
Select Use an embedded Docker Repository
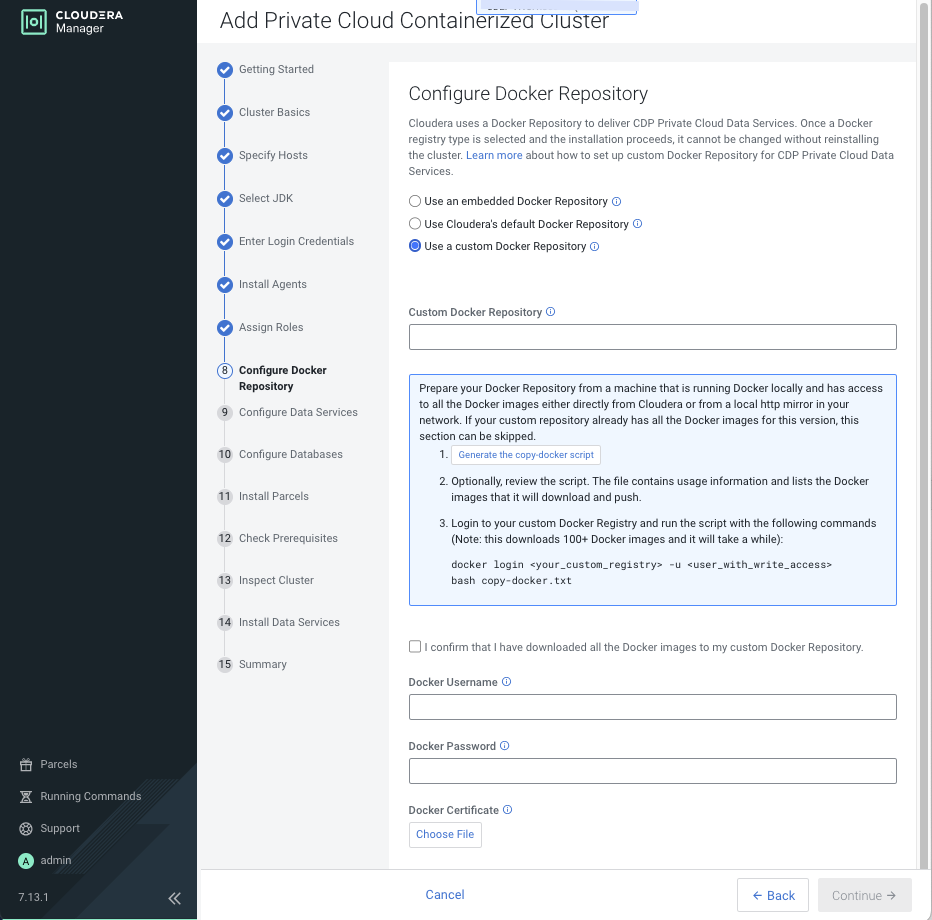(415, 201)
